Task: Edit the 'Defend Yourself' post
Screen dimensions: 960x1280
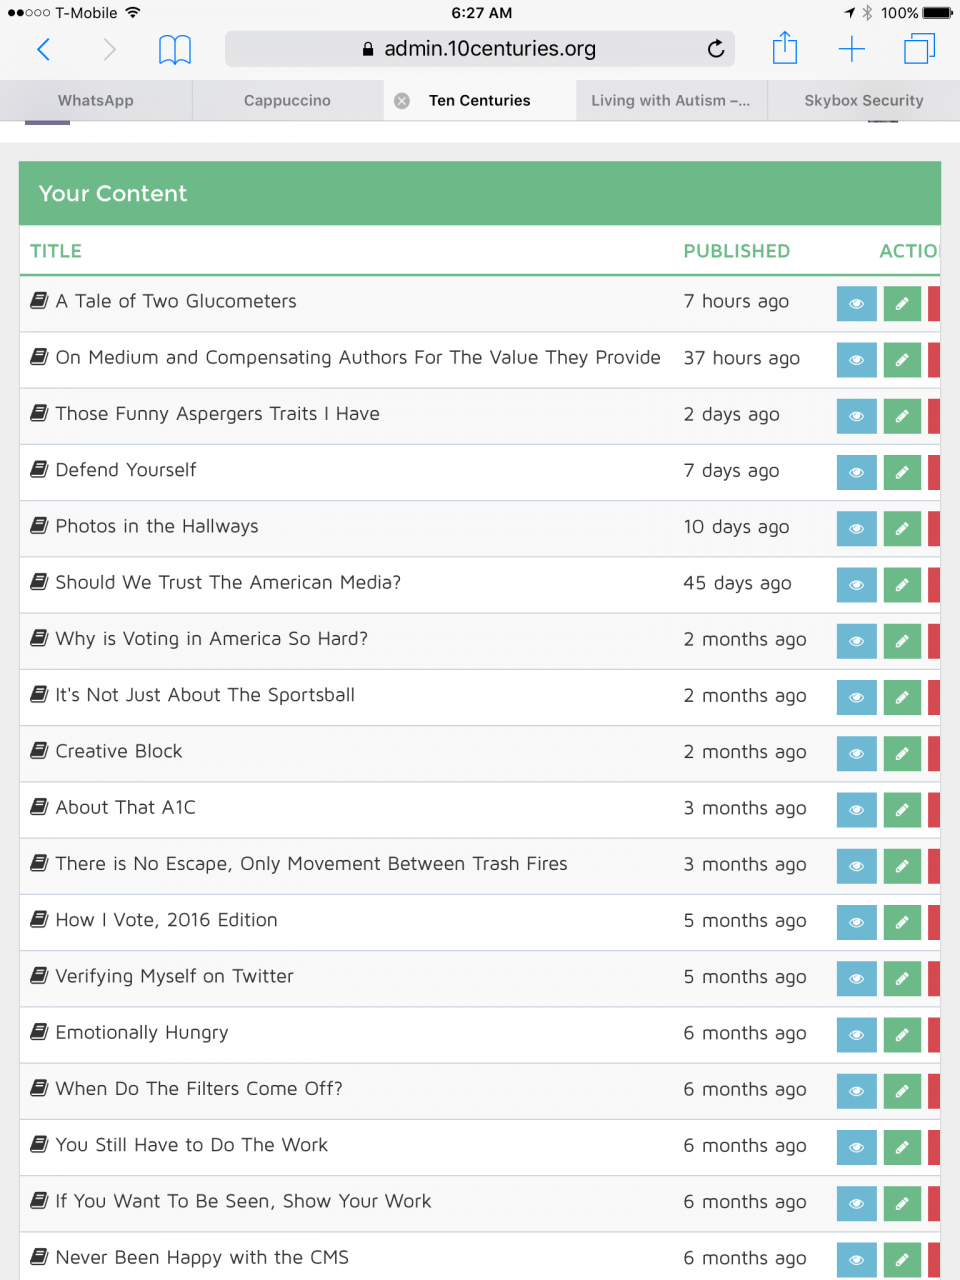Action: point(901,472)
